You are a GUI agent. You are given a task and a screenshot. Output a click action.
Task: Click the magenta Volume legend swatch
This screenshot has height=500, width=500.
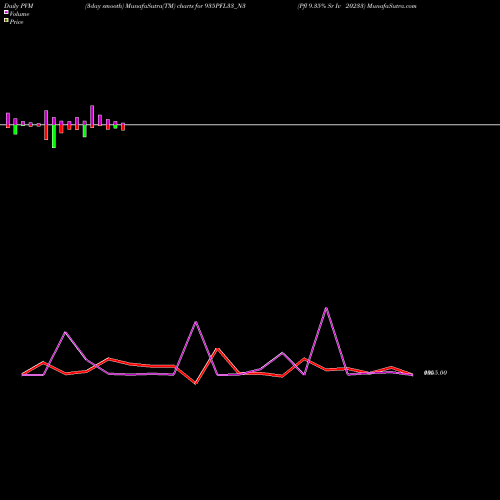pos(6,12)
